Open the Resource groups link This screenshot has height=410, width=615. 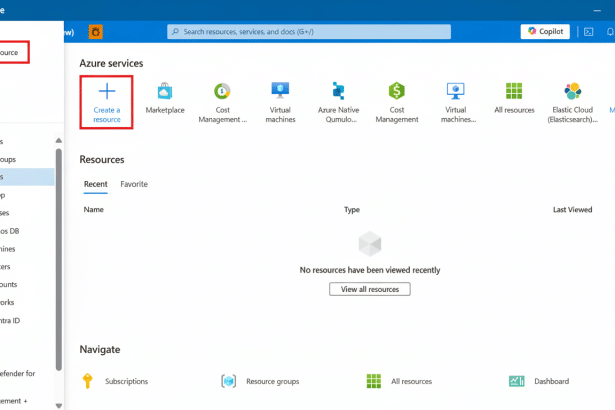click(273, 381)
